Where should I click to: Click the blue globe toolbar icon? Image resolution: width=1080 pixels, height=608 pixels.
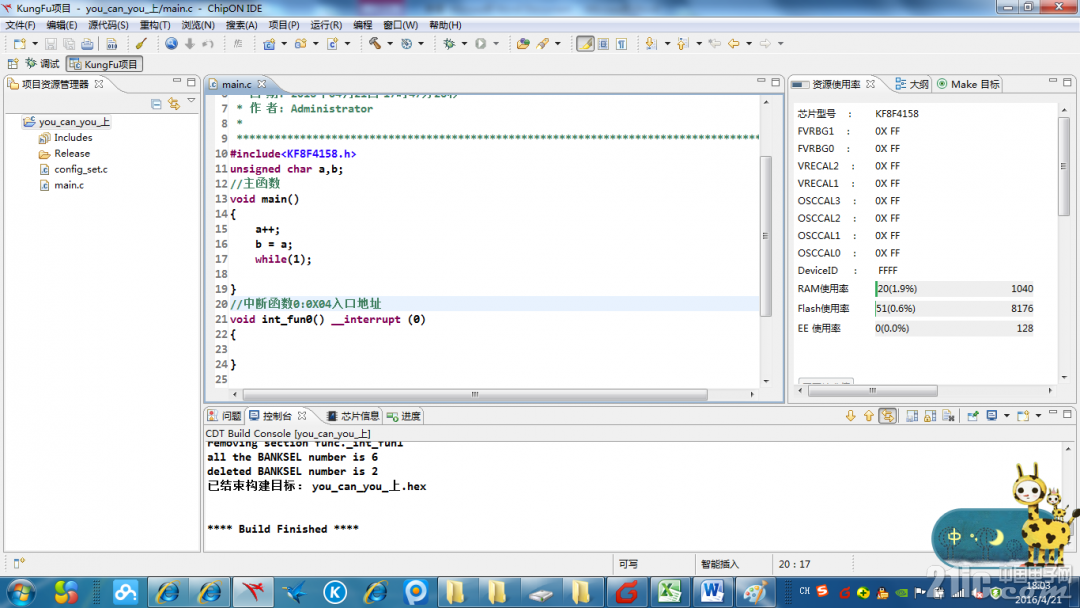[x=171, y=43]
